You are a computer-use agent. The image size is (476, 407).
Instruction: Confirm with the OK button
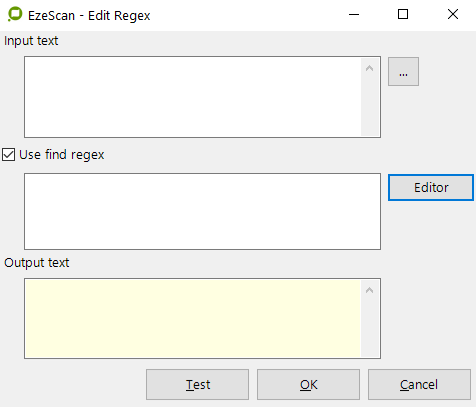pyautogui.click(x=308, y=384)
